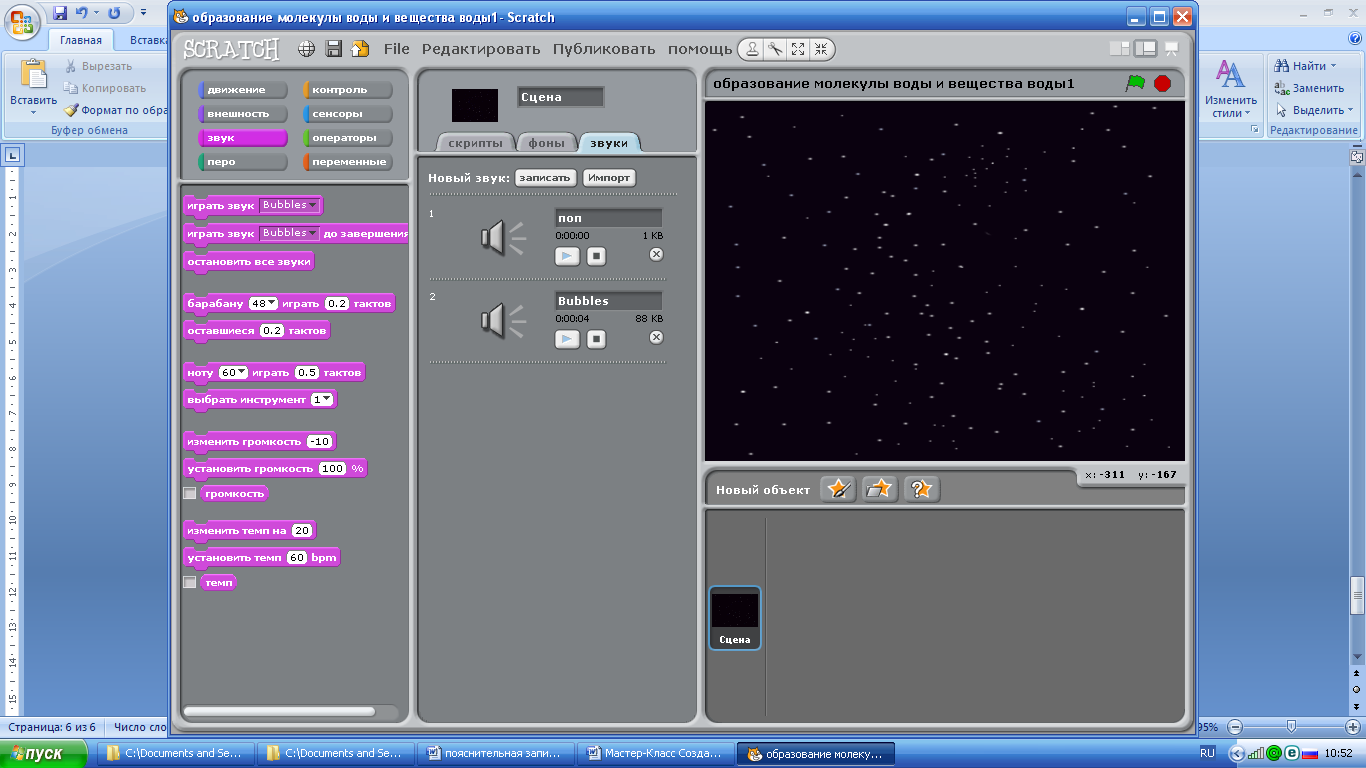This screenshot has width=1366, height=768.
Task: Select the shrink sprite tool
Action: click(x=820, y=49)
